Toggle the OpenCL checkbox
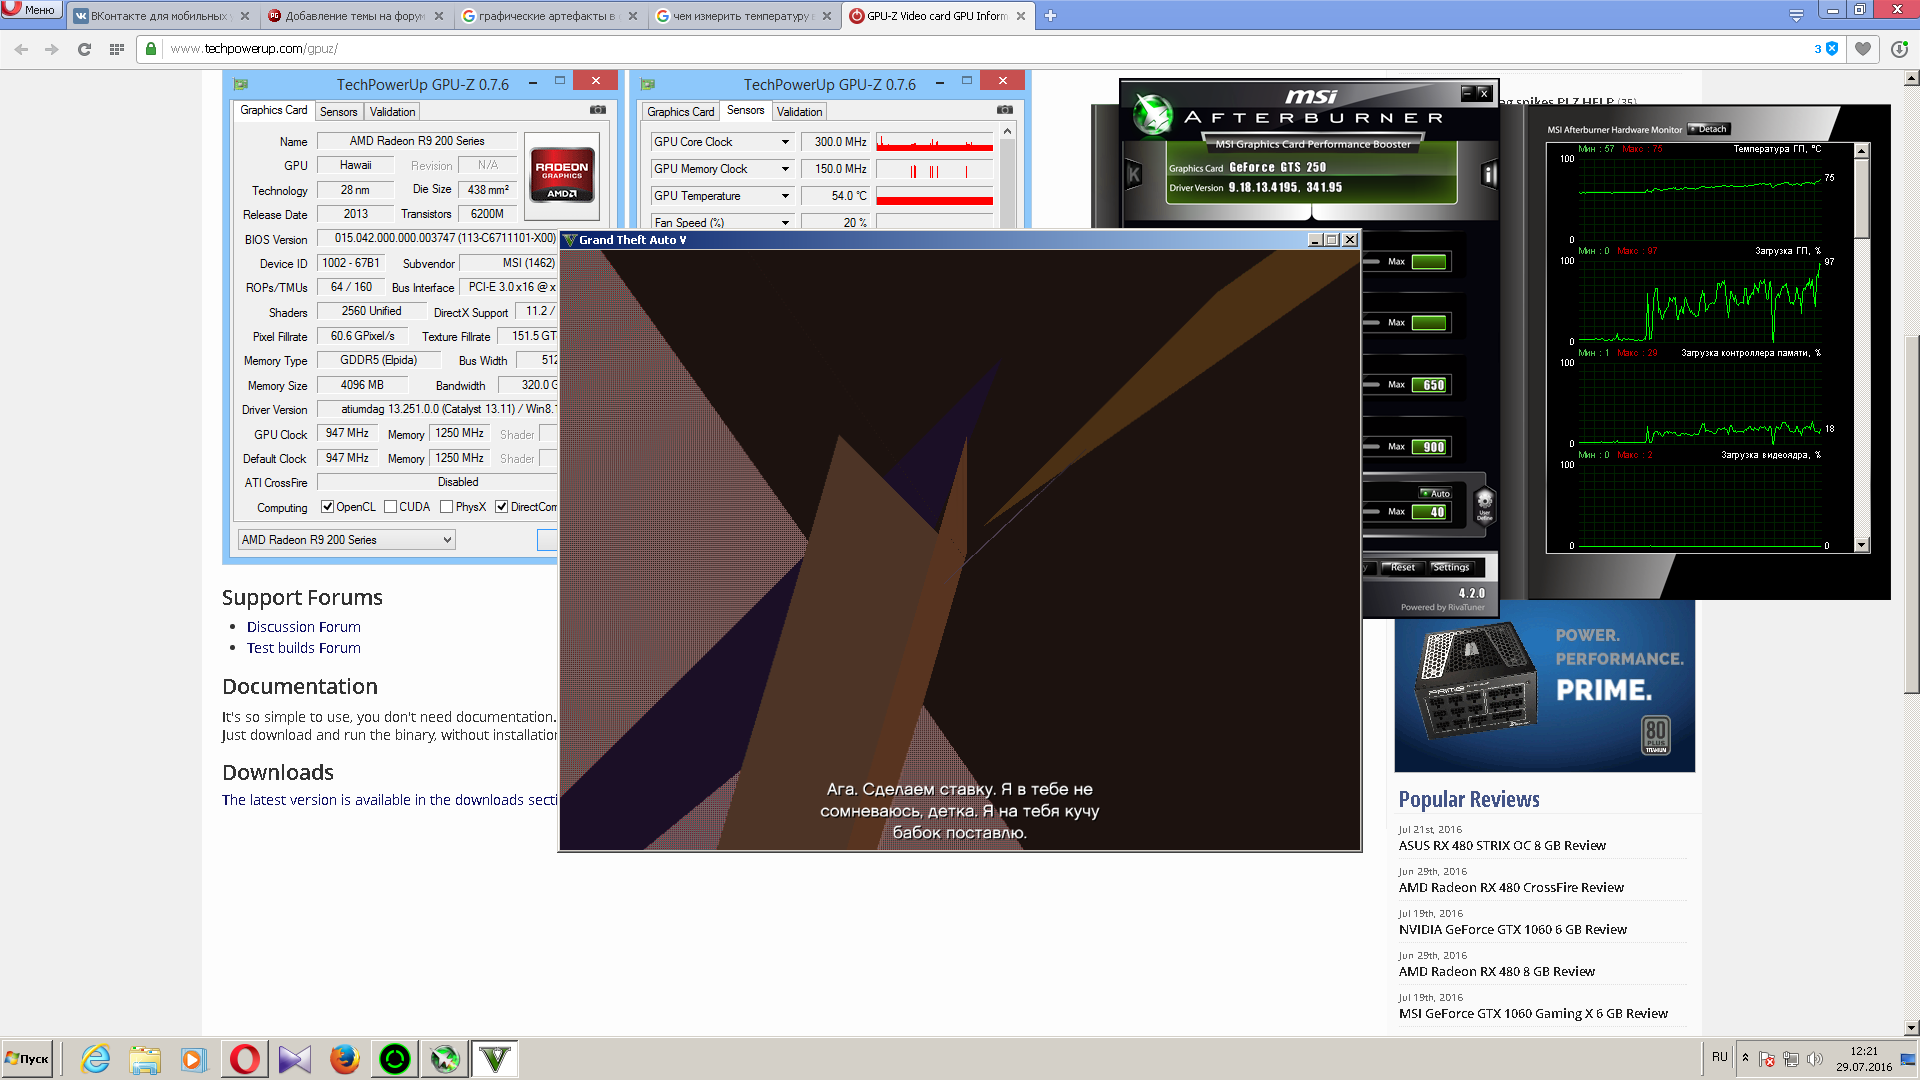The height and width of the screenshot is (1080, 1920). [327, 507]
